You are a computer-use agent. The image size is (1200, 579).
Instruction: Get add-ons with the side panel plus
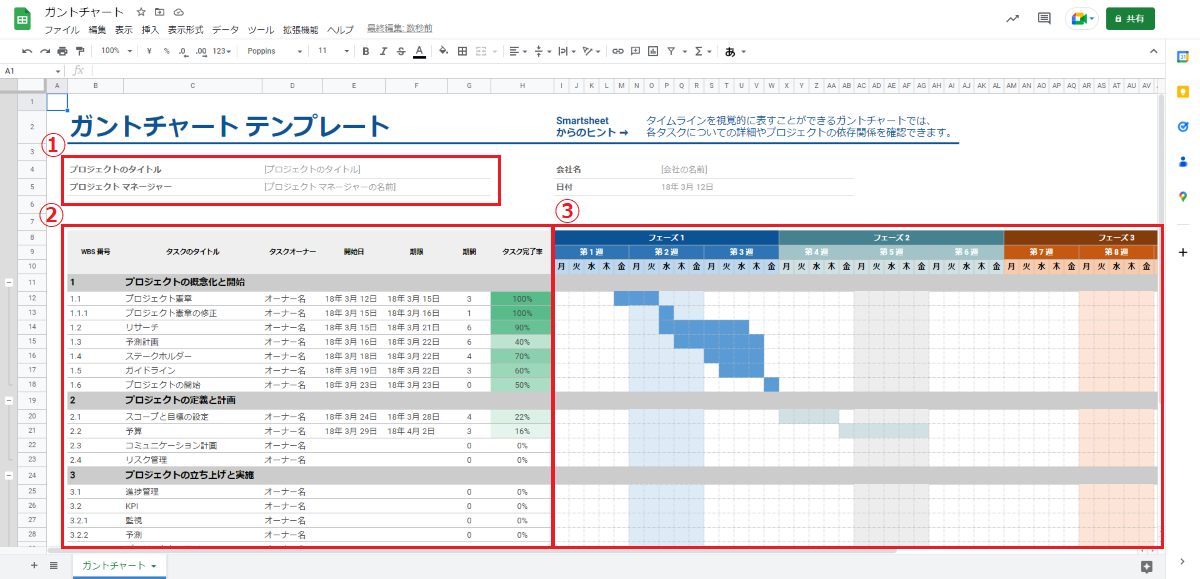coord(1183,252)
